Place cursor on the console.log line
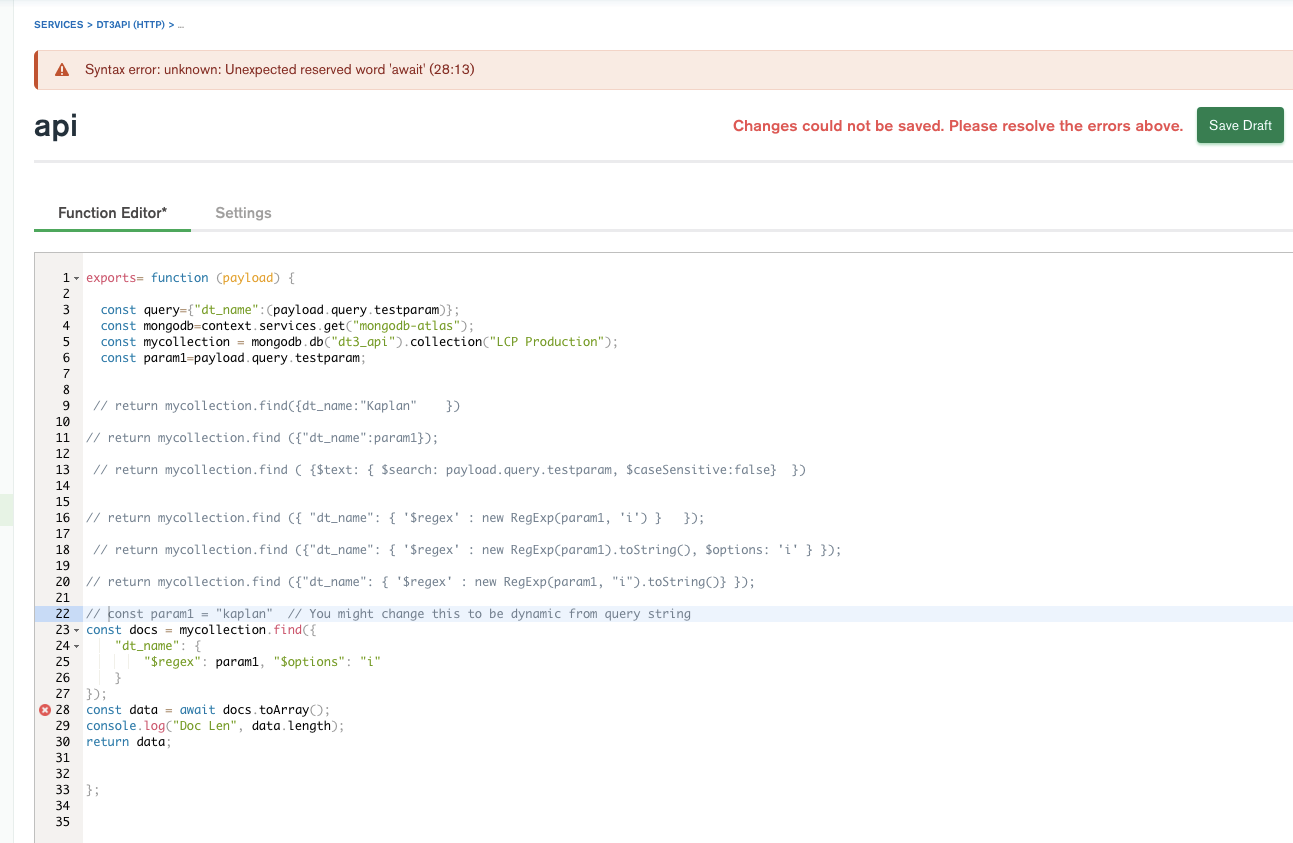 [x=214, y=726]
